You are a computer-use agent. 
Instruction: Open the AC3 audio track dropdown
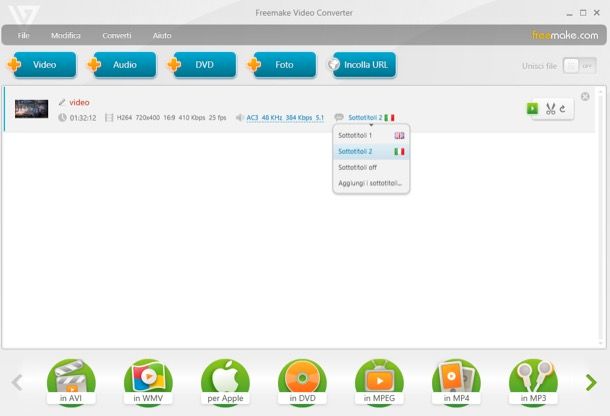point(279,117)
